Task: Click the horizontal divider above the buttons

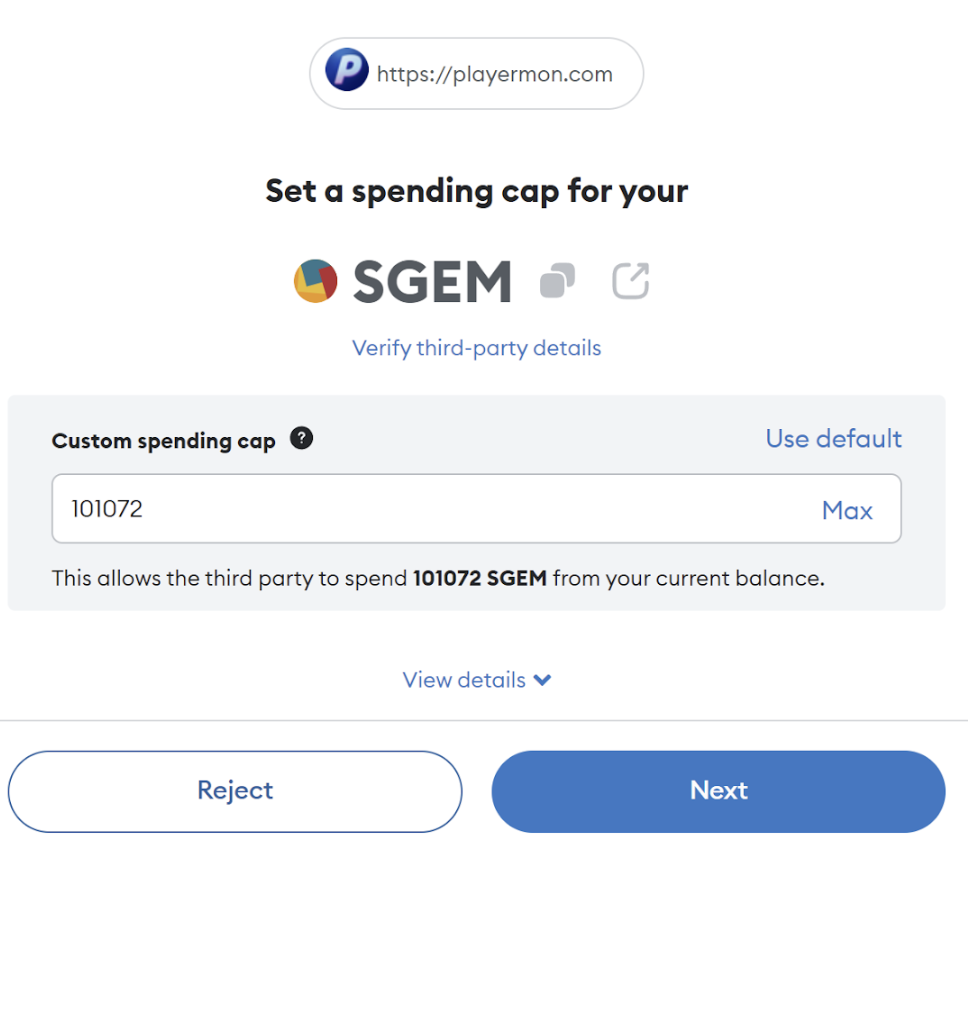Action: [x=484, y=720]
